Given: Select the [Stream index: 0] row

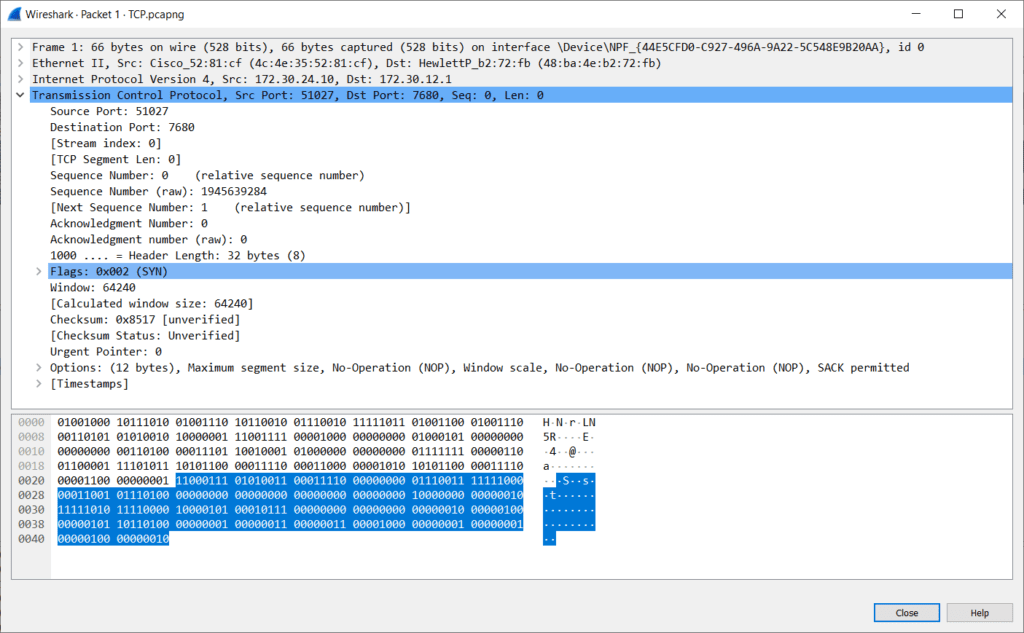Looking at the screenshot, I should point(105,143).
